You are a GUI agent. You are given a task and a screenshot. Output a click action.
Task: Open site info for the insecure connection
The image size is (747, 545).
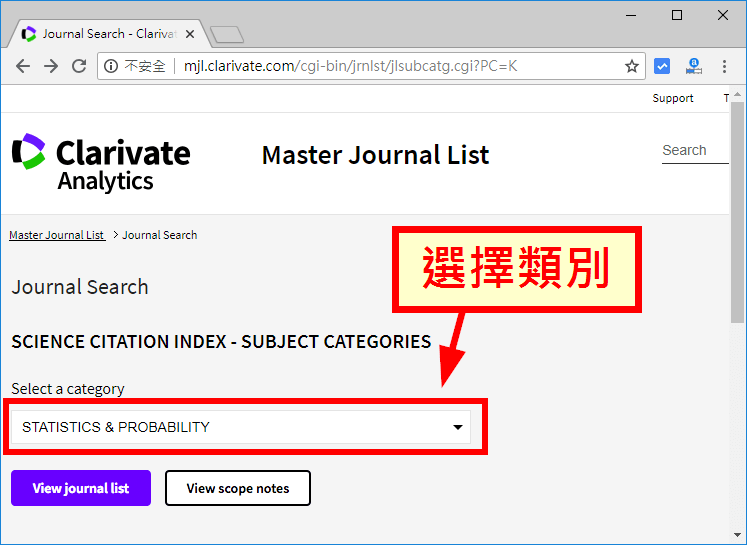(111, 67)
